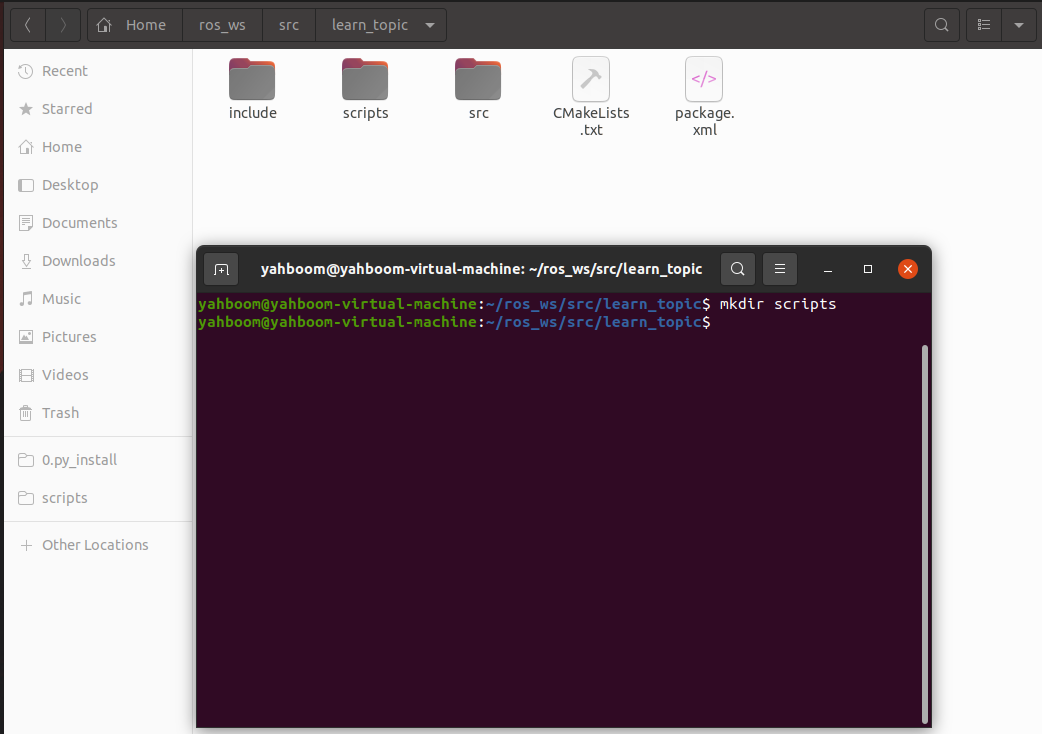The width and height of the screenshot is (1042, 734).
Task: Click the terminal scrollbar
Action: (924, 534)
